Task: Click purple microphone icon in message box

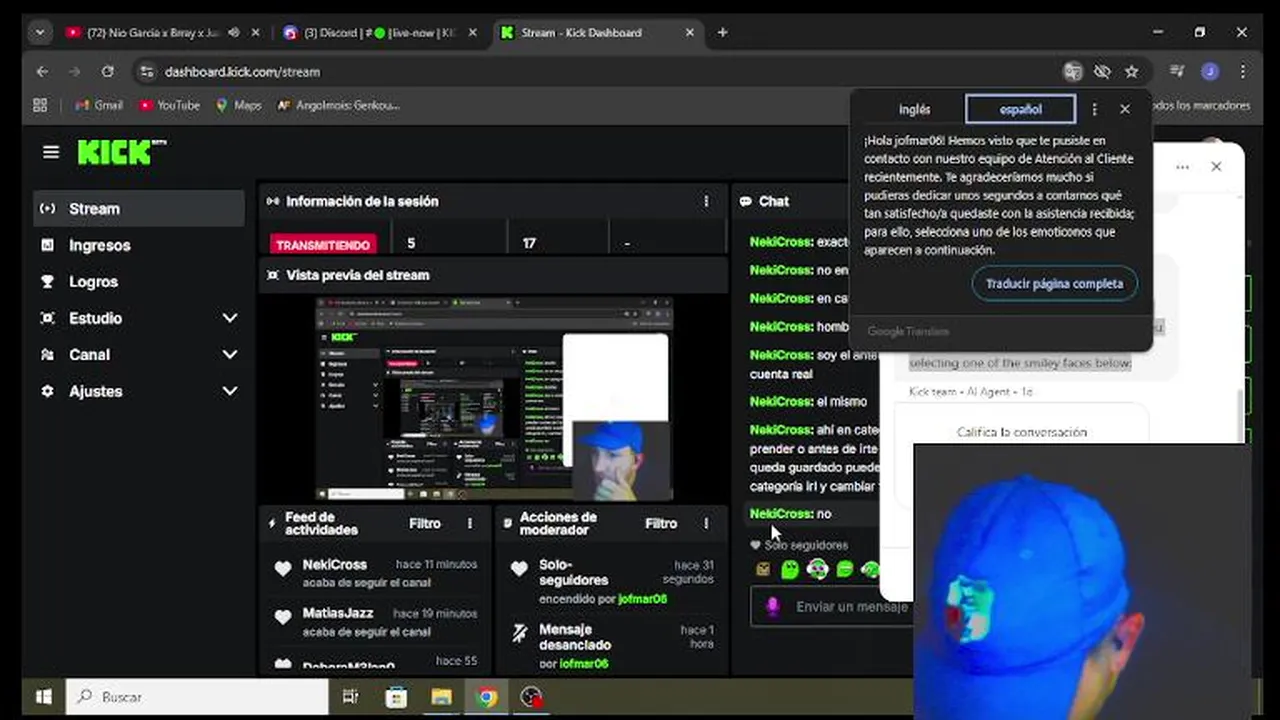Action: (x=772, y=606)
